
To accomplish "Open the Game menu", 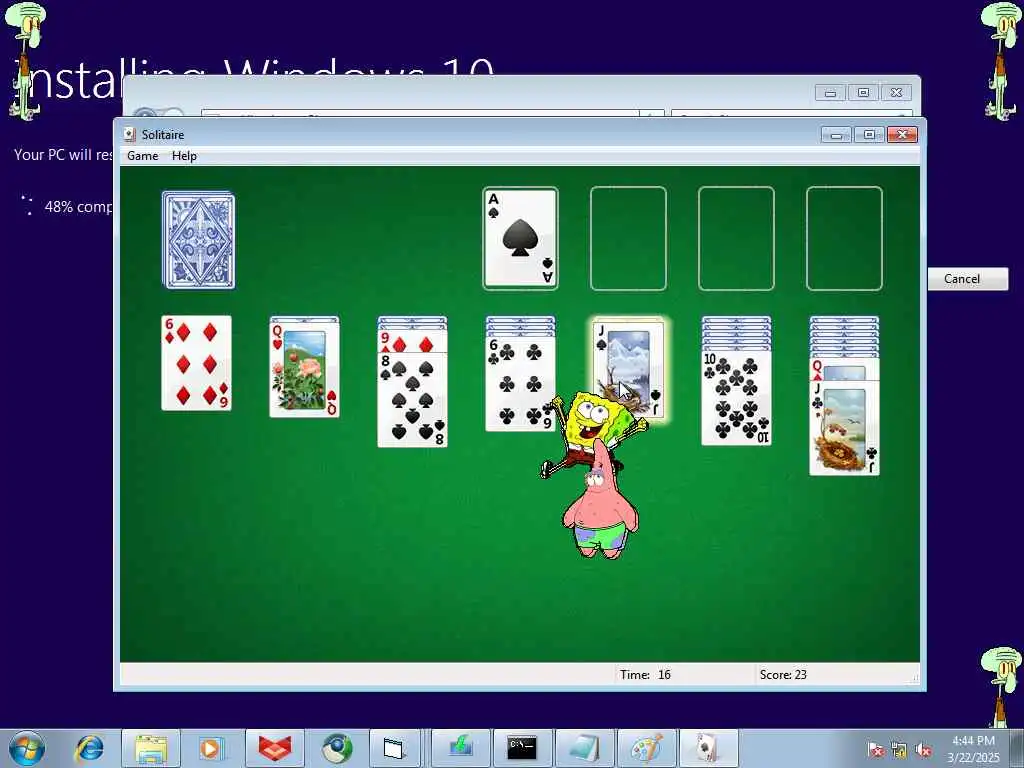I will [x=142, y=155].
